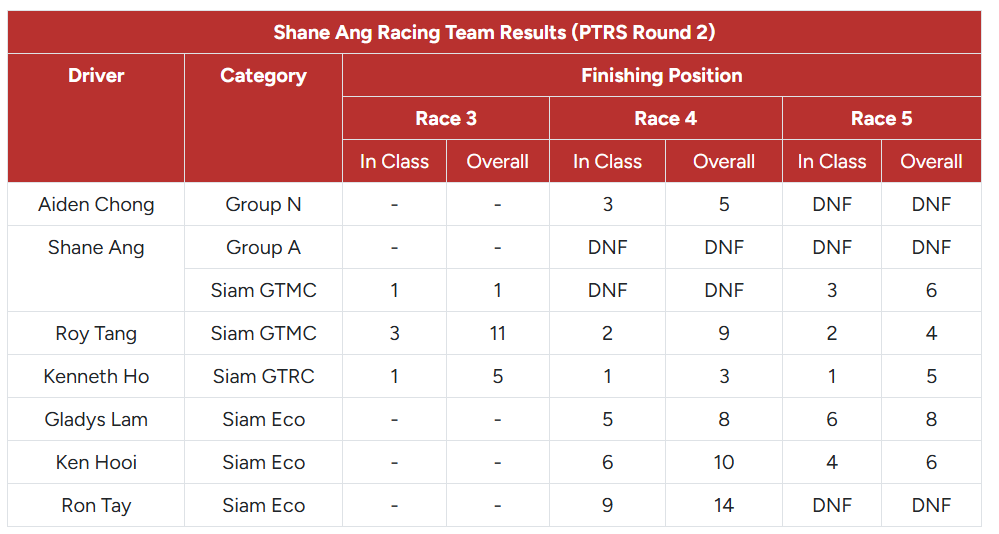Click the Group A category cell
This screenshot has height=534, width=999.
[x=263, y=247]
